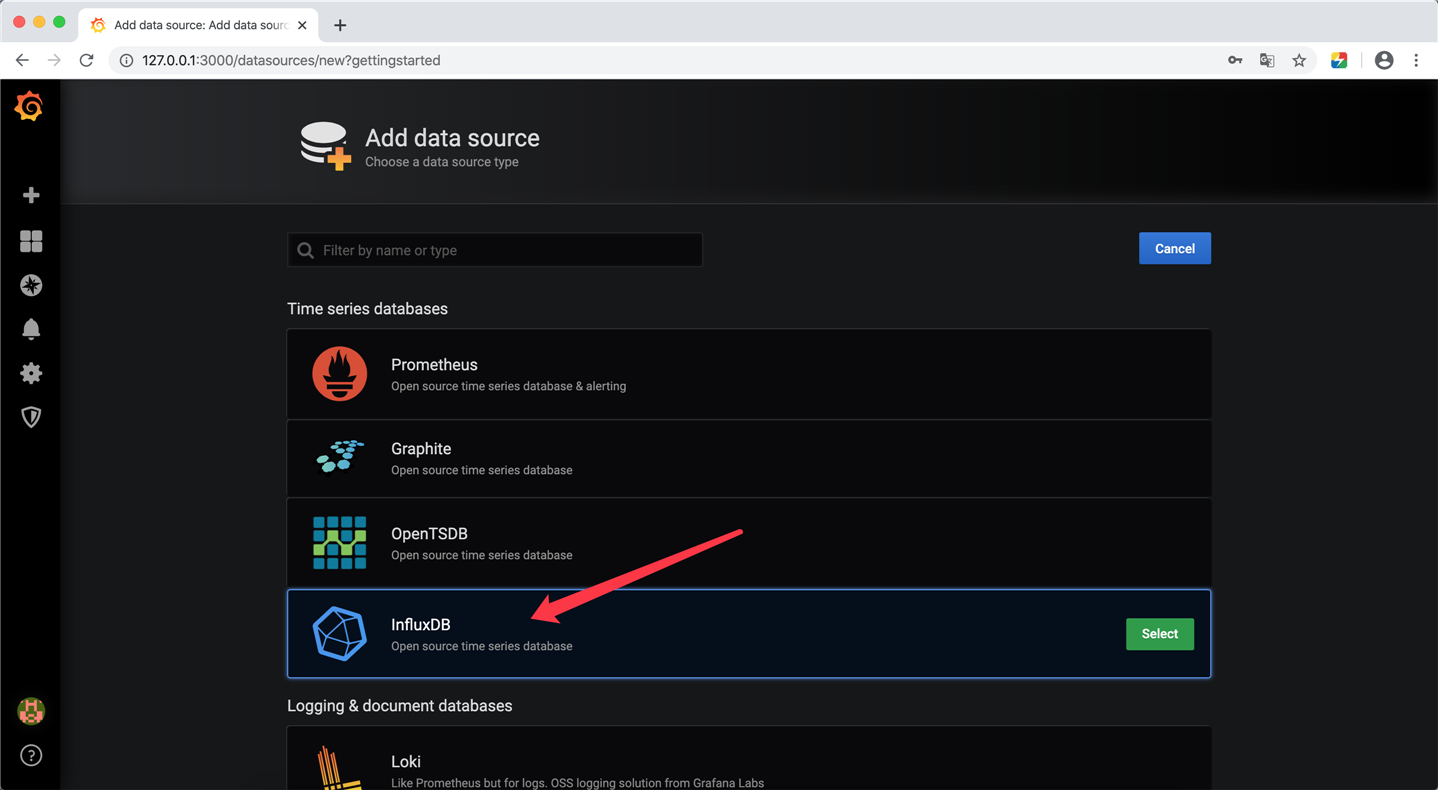Viewport: 1438px width, 790px height.
Task: Open the Server Admin shield icon
Action: (31, 417)
